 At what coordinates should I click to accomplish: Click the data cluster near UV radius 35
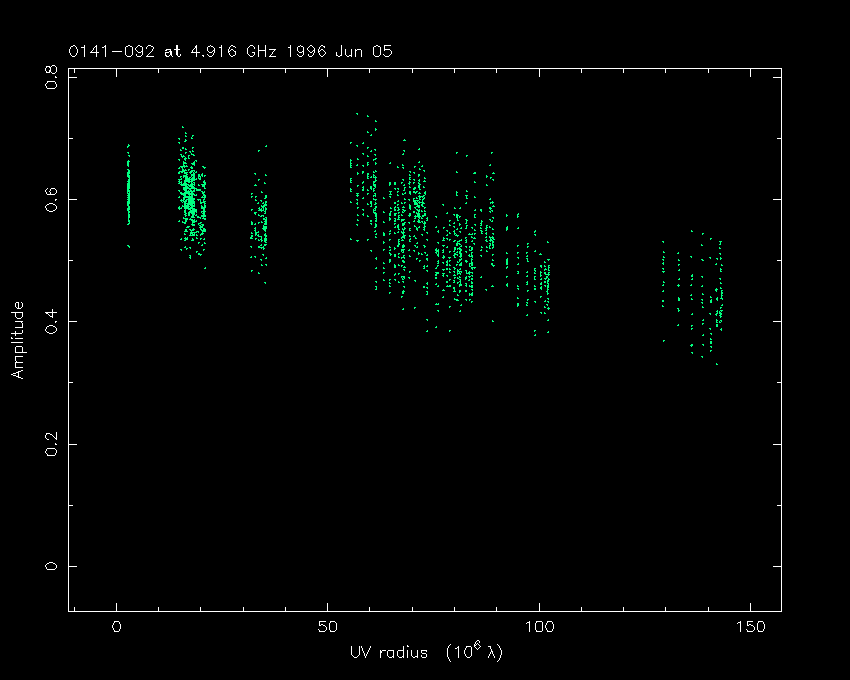[x=260, y=225]
